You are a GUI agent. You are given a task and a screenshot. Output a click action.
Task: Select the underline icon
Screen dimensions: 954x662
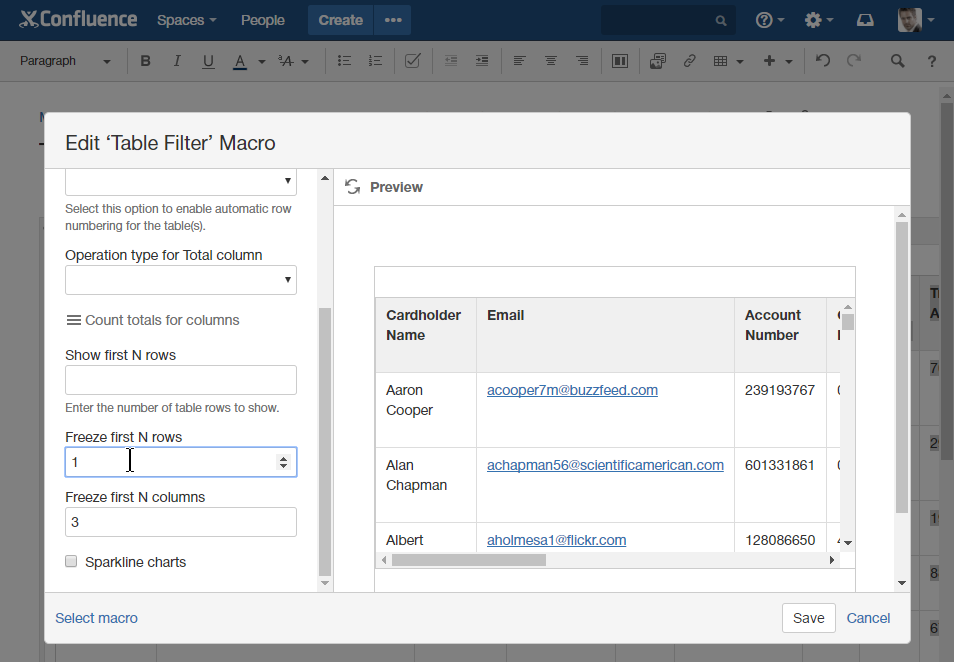(208, 61)
